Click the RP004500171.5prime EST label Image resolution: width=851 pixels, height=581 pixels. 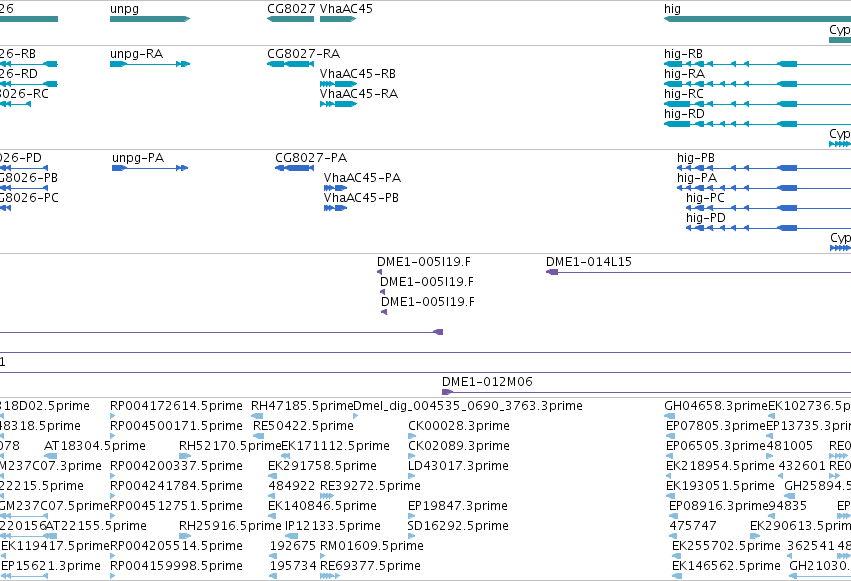[x=176, y=426]
